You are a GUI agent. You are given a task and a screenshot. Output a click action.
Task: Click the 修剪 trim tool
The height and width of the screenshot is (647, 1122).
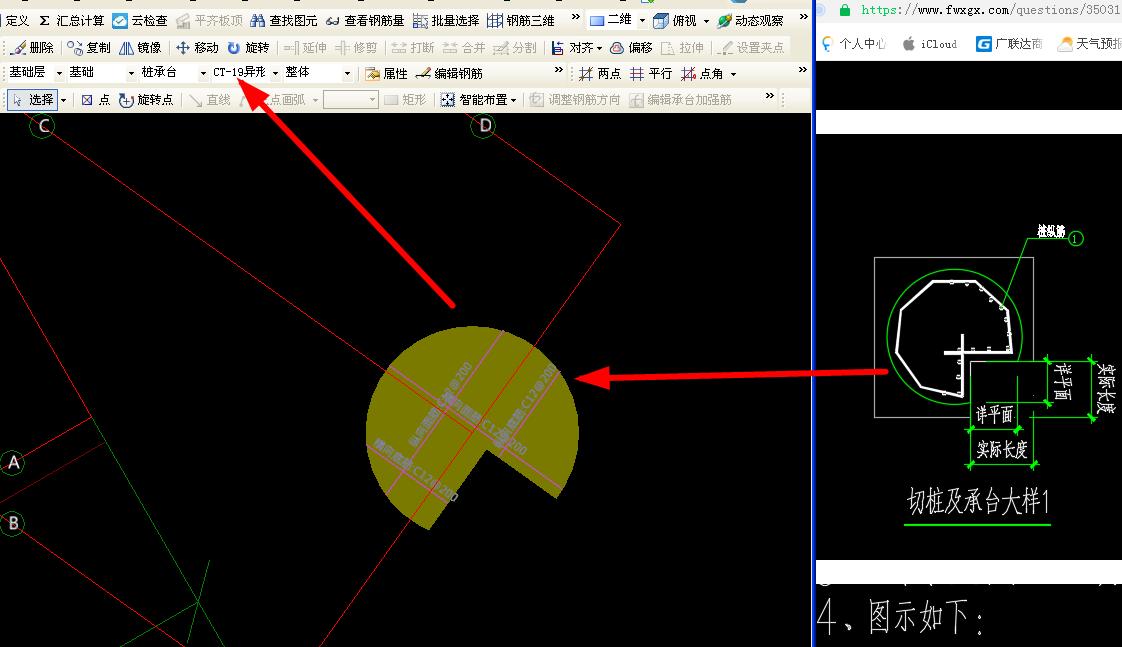[x=356, y=47]
